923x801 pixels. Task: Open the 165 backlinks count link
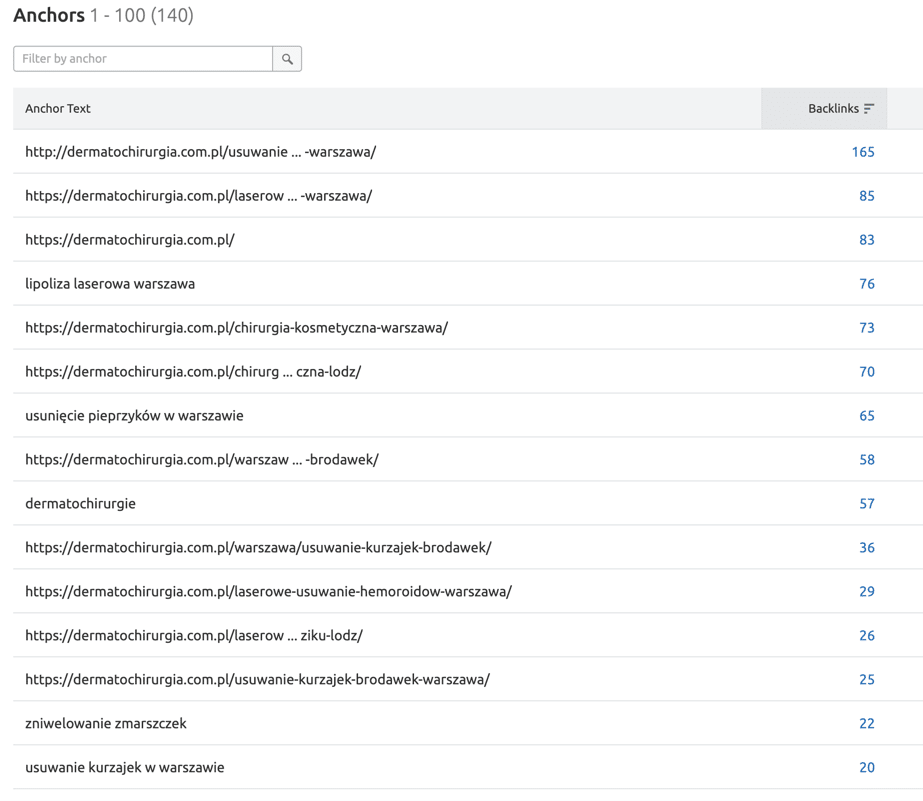click(862, 152)
